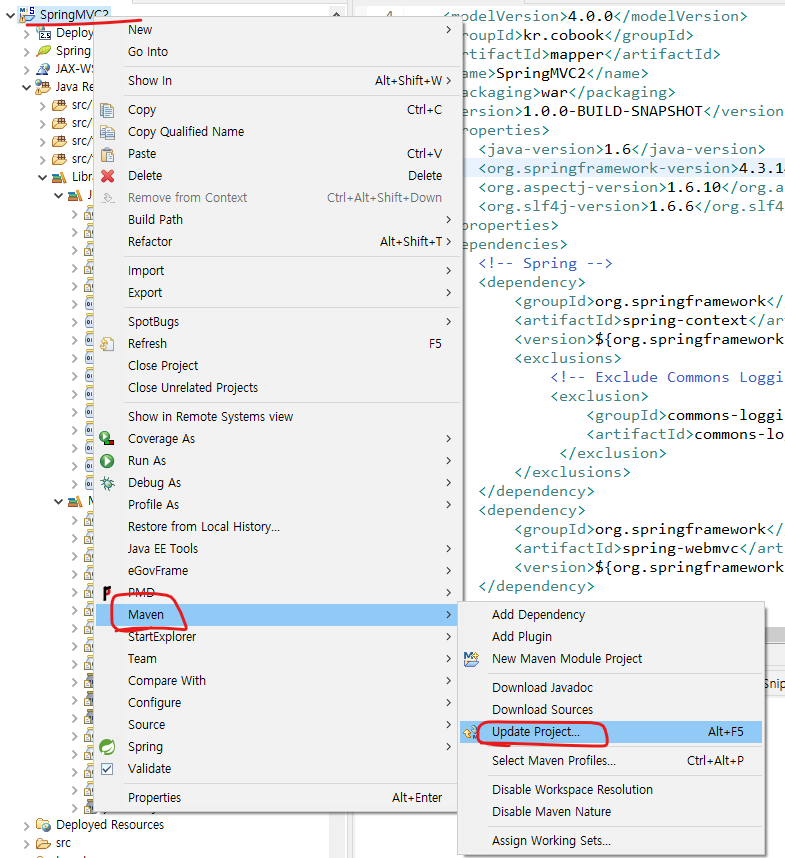This screenshot has height=858, width=785.
Task: Select Go Into menu entry
Action: [277, 51]
